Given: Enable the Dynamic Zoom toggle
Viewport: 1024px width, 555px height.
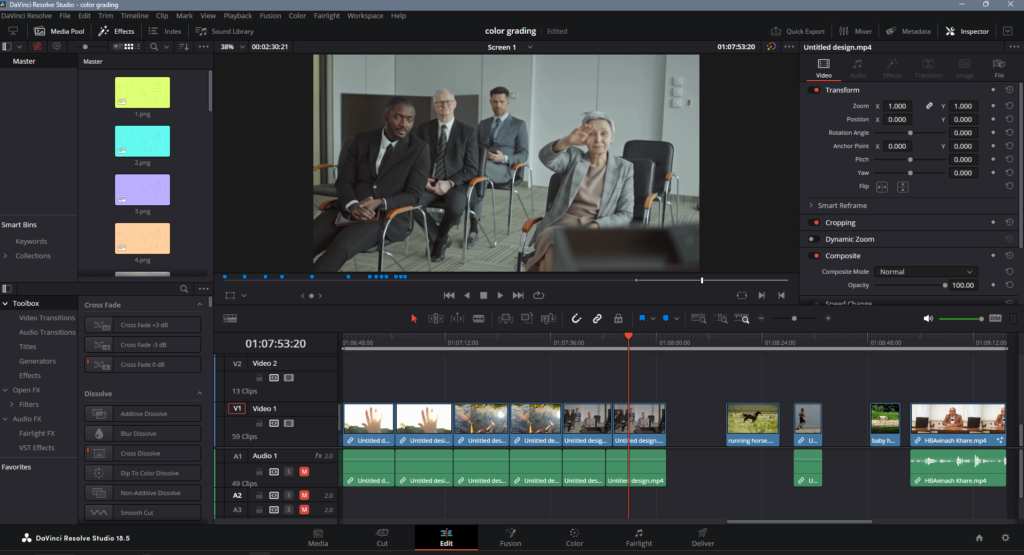Looking at the screenshot, I should [x=814, y=239].
